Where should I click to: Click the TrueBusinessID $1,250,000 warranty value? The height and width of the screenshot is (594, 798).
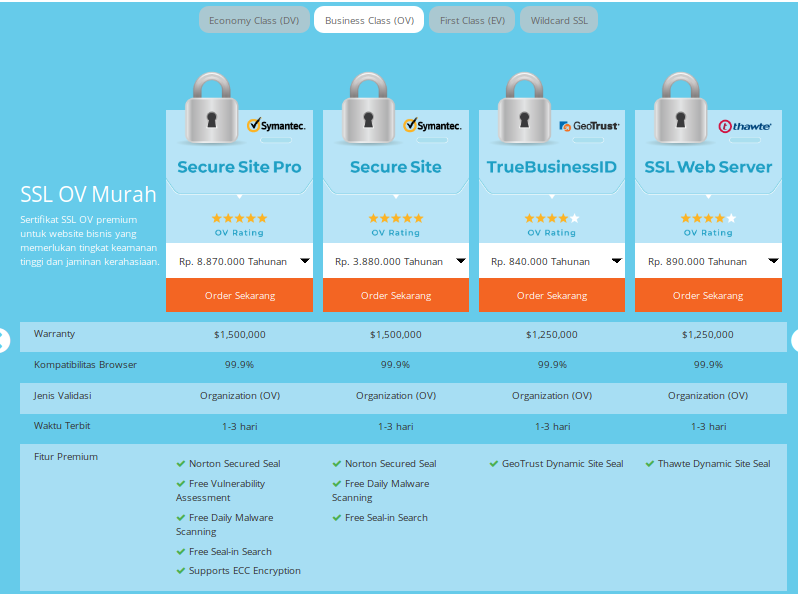[x=552, y=334]
